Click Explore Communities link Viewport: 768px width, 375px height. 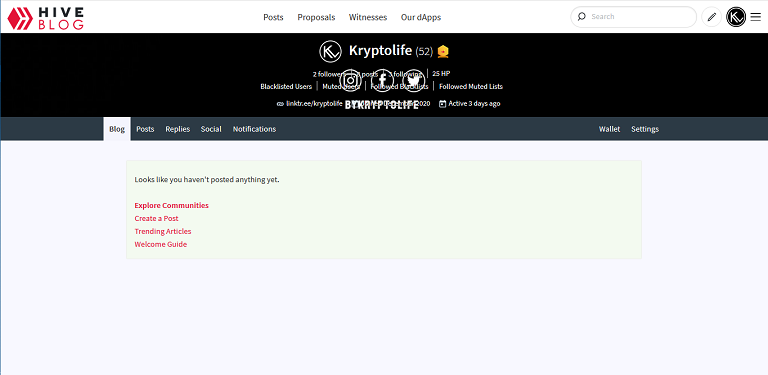click(171, 206)
